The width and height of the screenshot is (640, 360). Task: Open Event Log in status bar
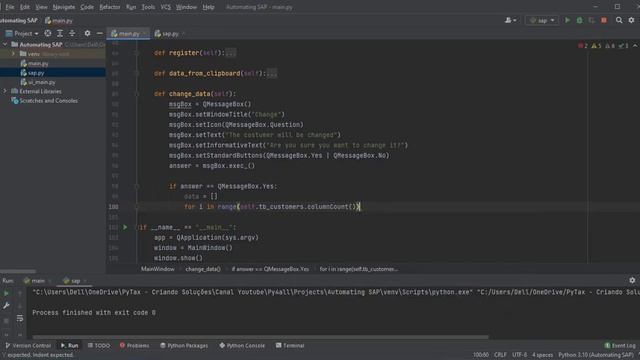click(620, 345)
